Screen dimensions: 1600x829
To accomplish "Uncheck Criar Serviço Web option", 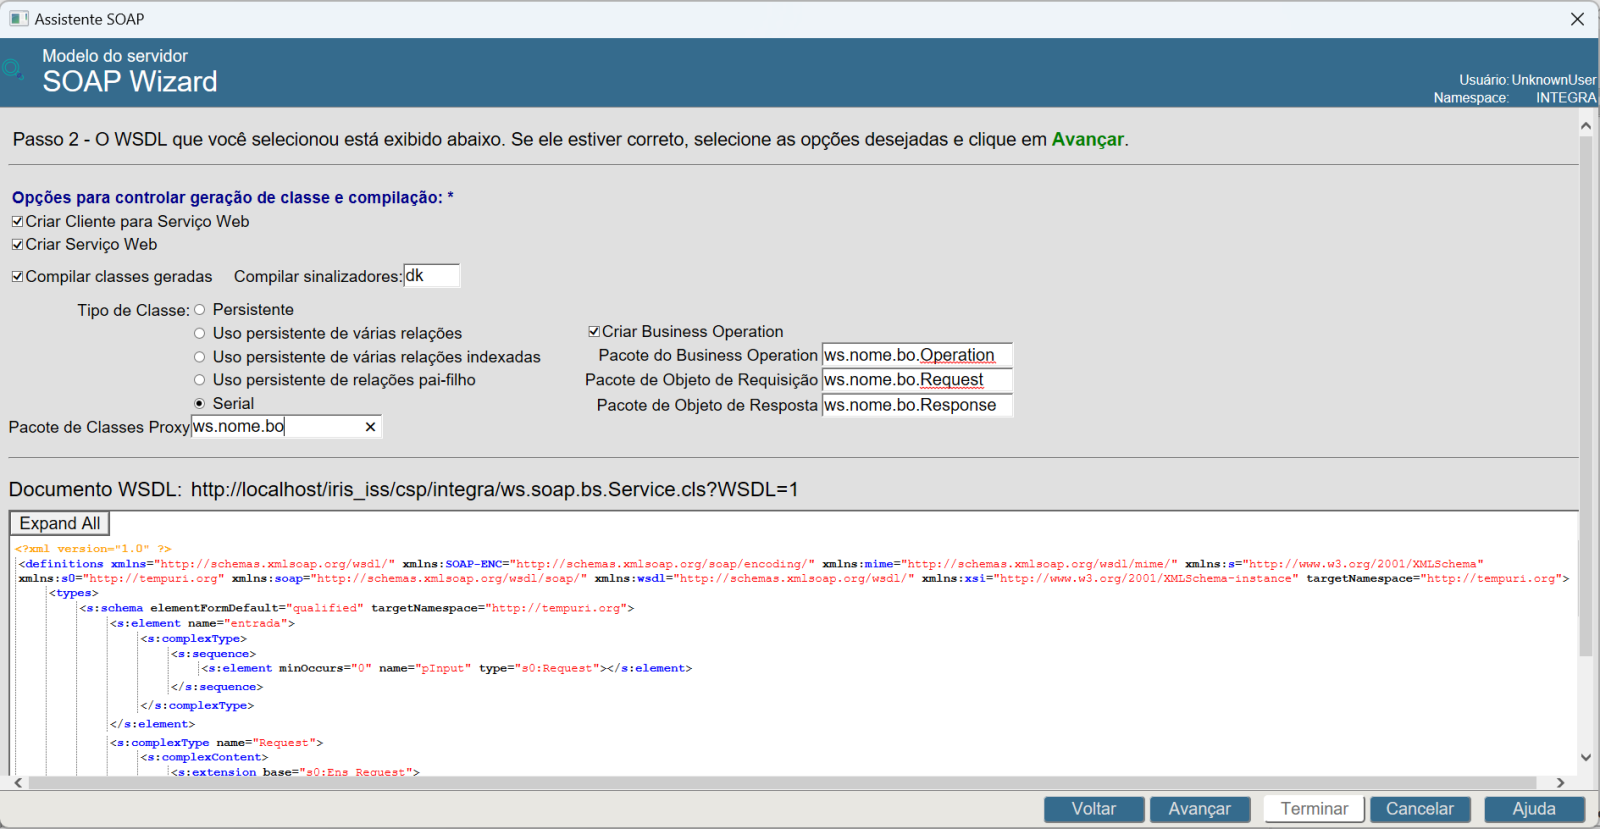I will pos(17,245).
